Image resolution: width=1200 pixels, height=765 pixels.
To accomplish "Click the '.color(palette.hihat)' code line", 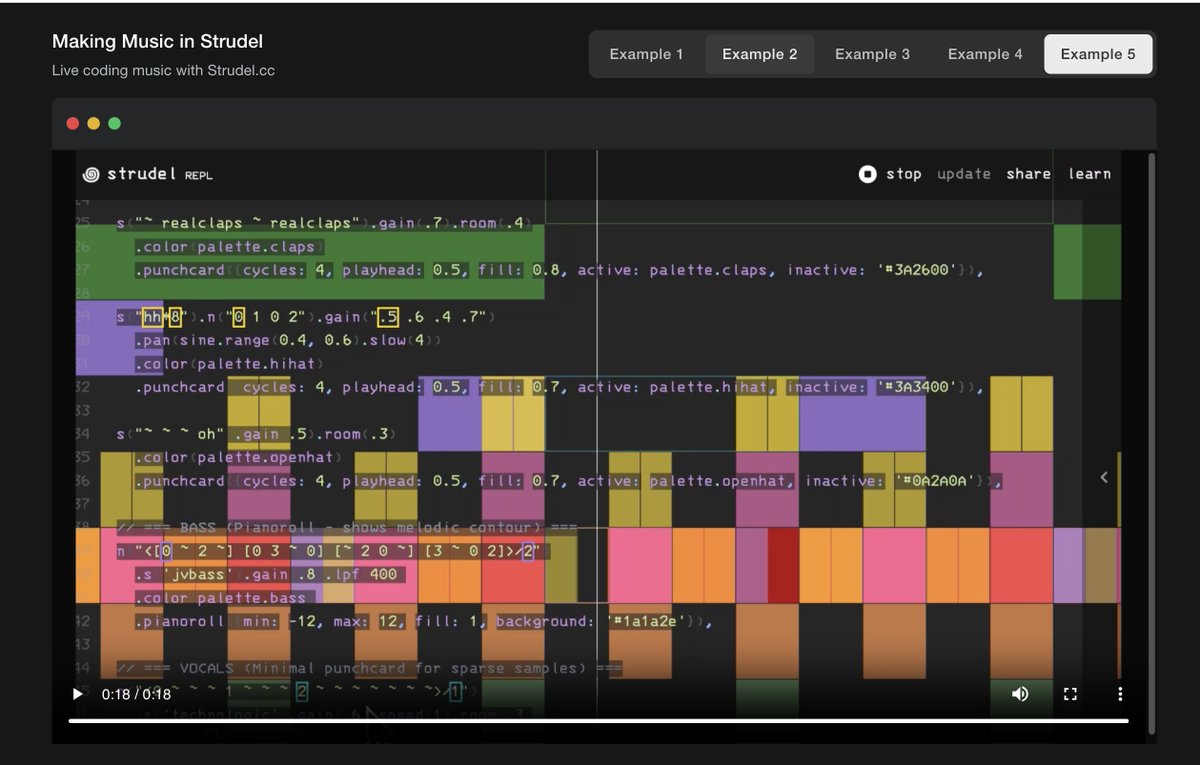I will pos(229,364).
